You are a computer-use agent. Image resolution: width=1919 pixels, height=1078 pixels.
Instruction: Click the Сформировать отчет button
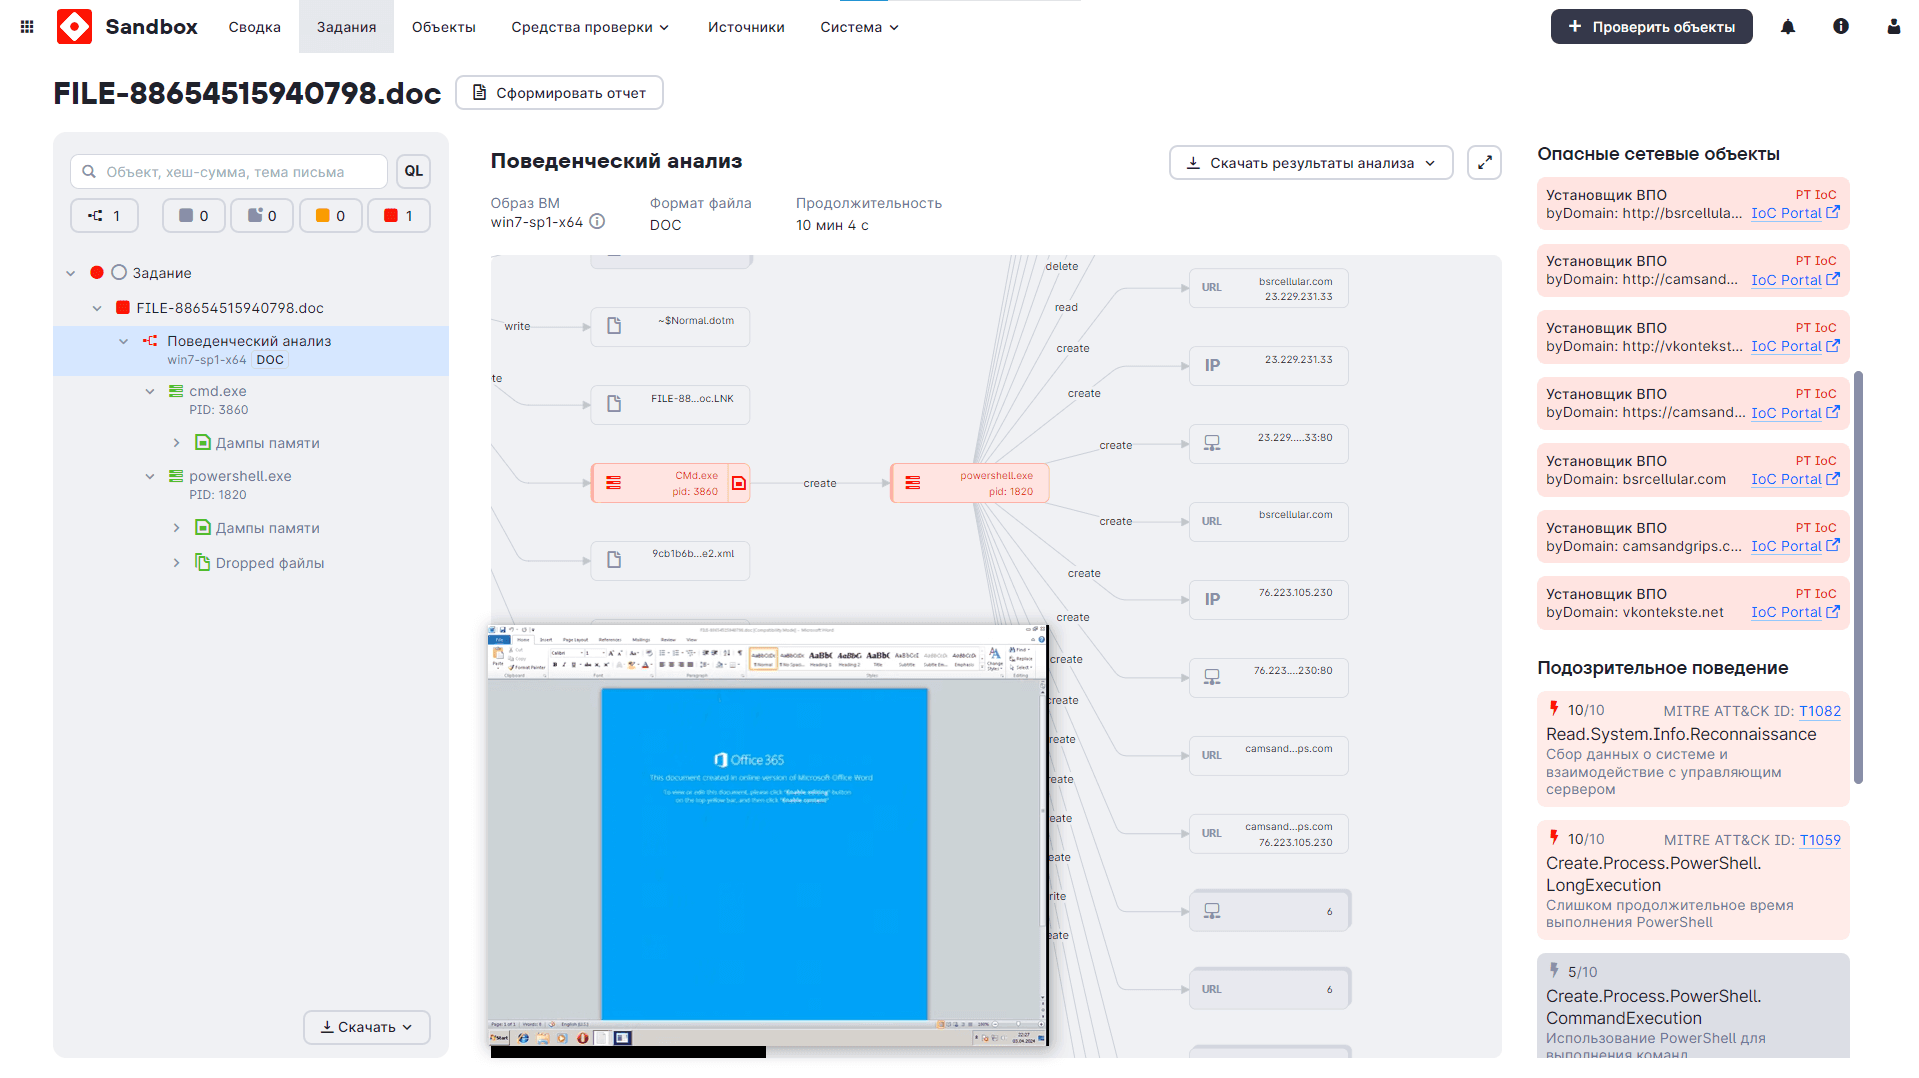click(x=559, y=93)
